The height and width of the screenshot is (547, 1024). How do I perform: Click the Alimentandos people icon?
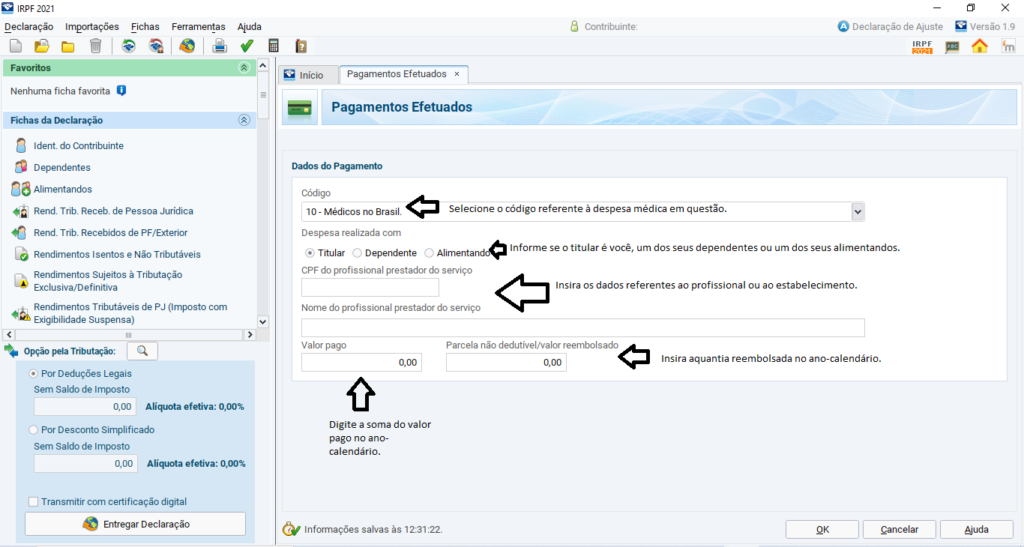pos(21,189)
